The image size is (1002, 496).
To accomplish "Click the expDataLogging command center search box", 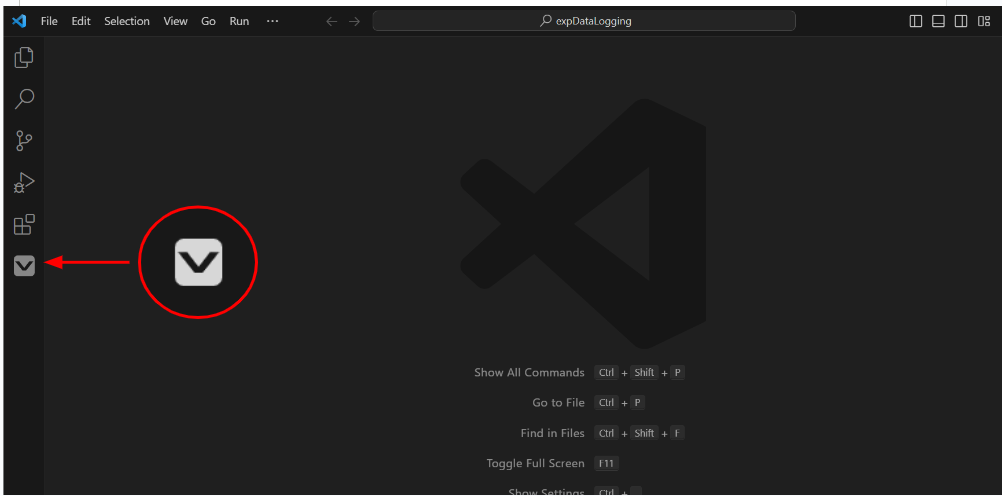I will (584, 21).
